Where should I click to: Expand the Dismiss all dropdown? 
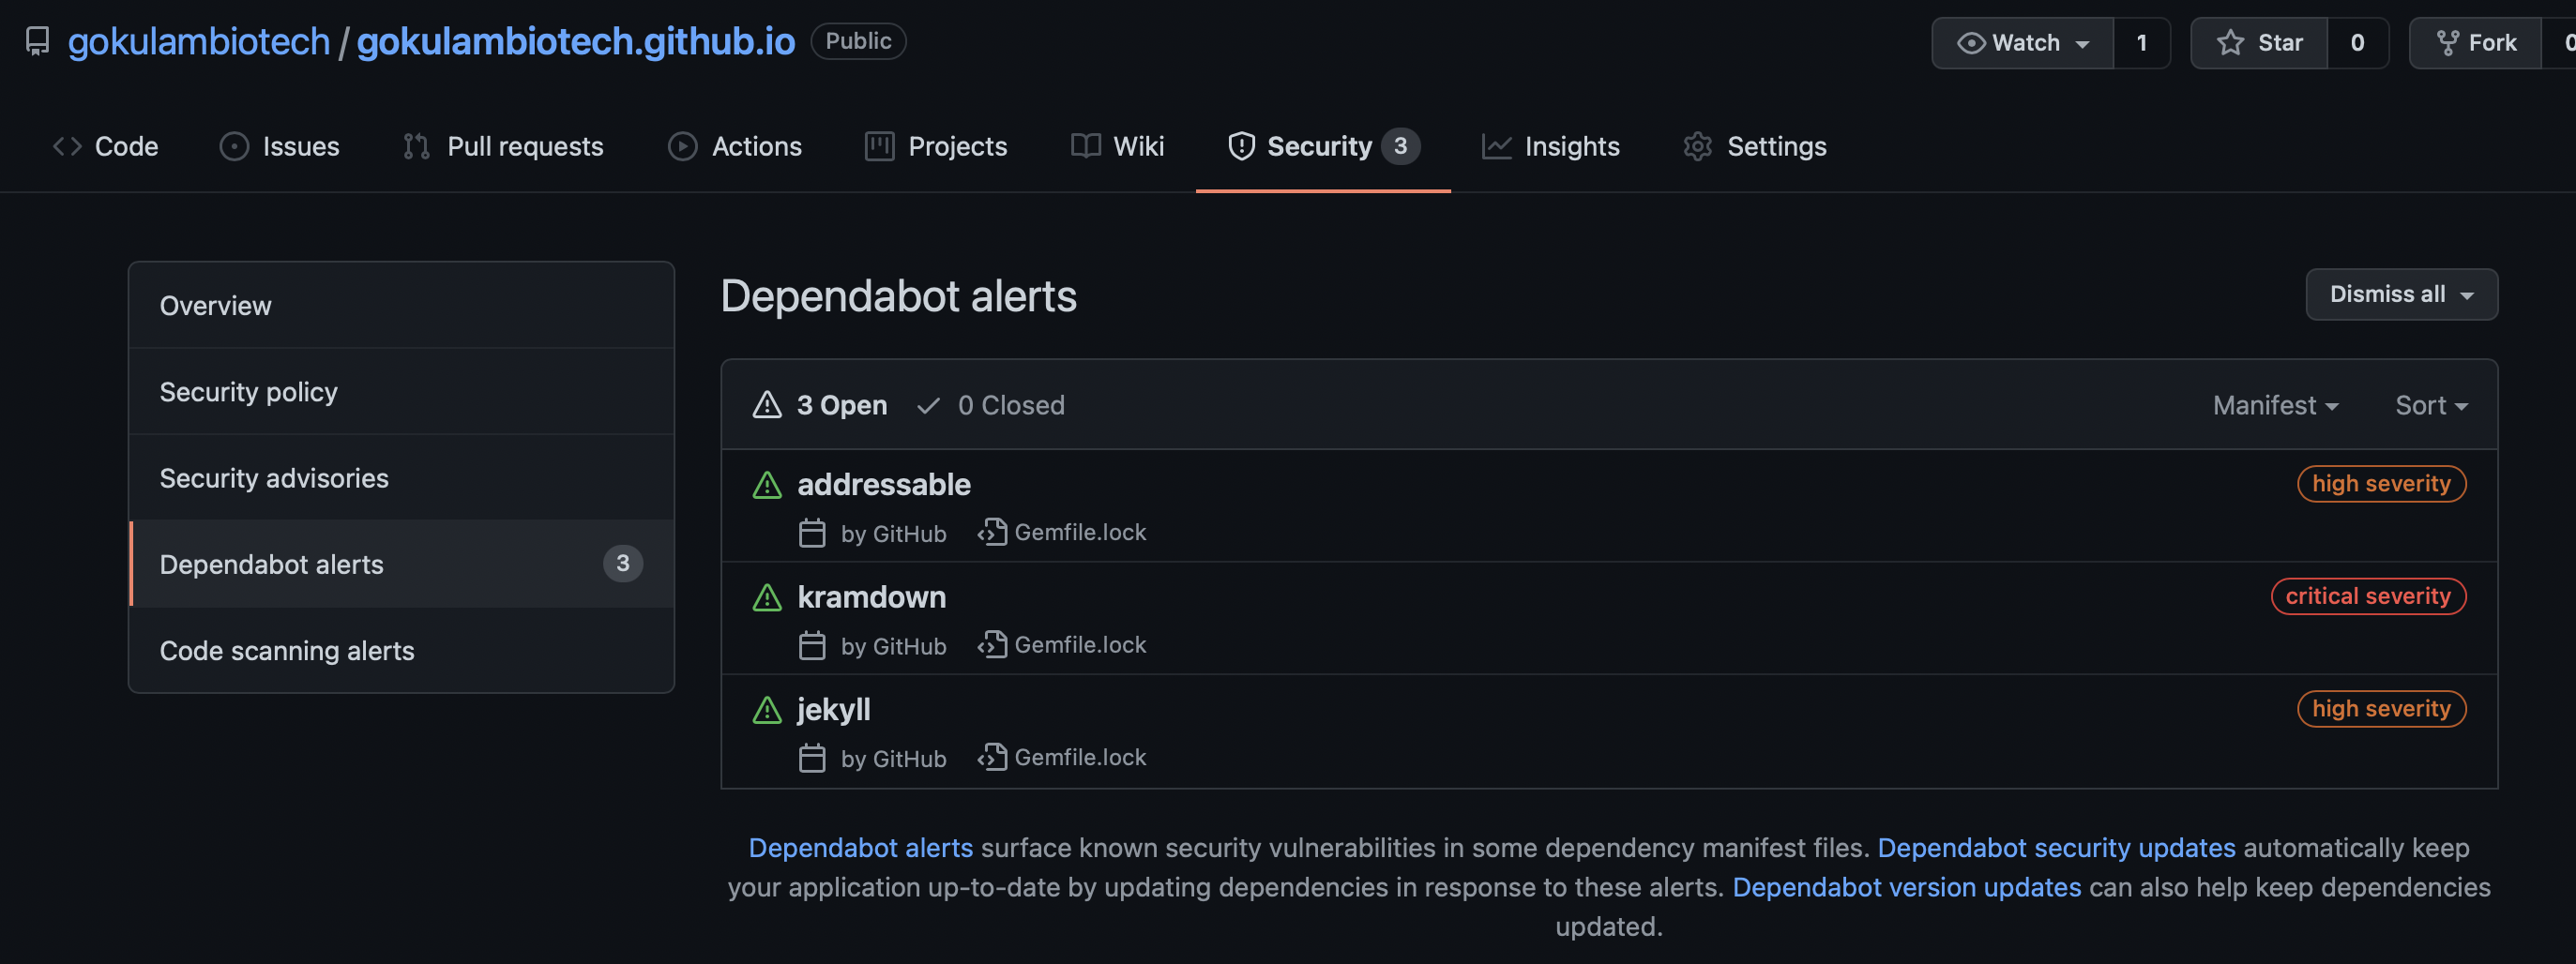point(2401,294)
